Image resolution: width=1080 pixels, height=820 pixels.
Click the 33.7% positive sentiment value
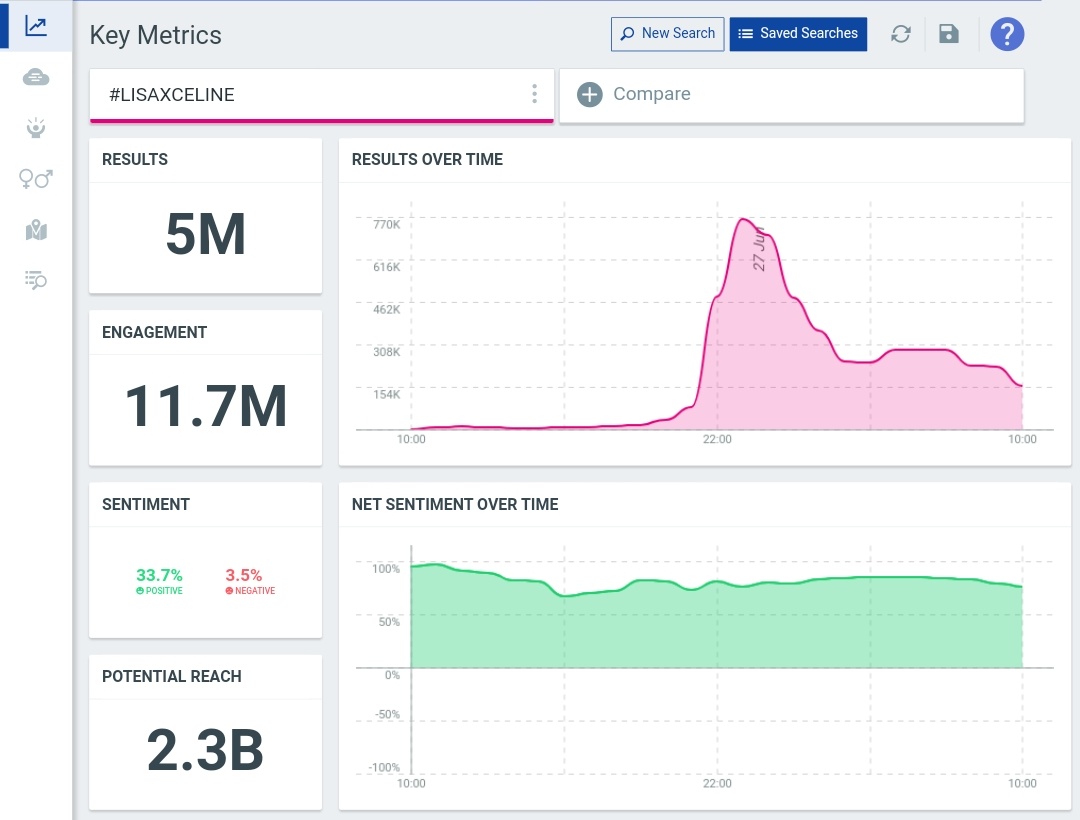(159, 575)
